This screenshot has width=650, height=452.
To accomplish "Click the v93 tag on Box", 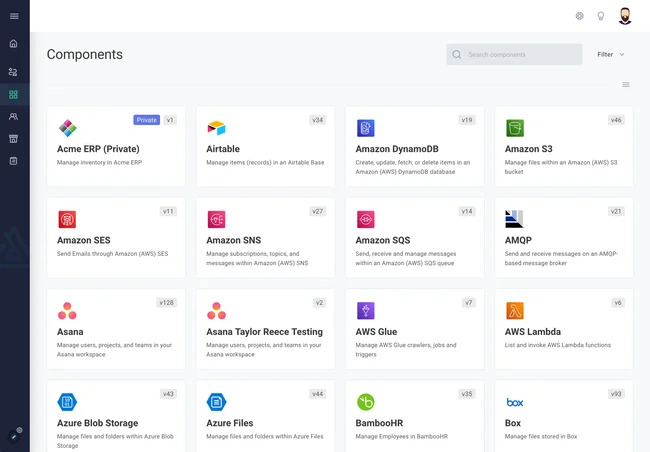I will 616,394.
